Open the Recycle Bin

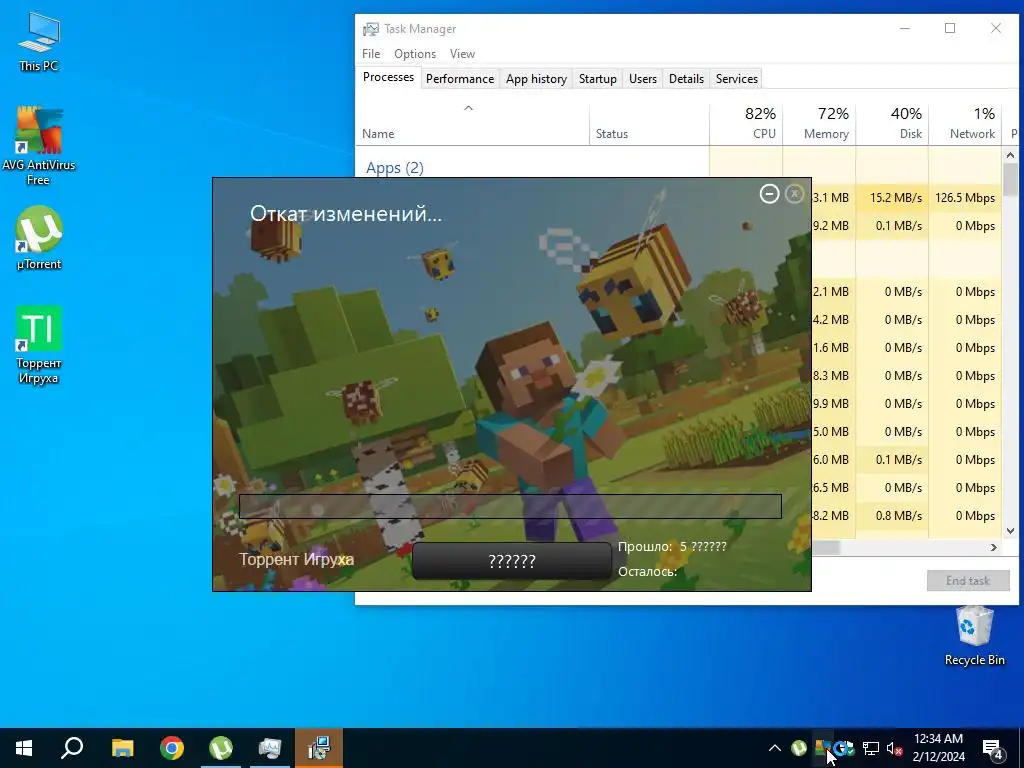click(x=974, y=636)
